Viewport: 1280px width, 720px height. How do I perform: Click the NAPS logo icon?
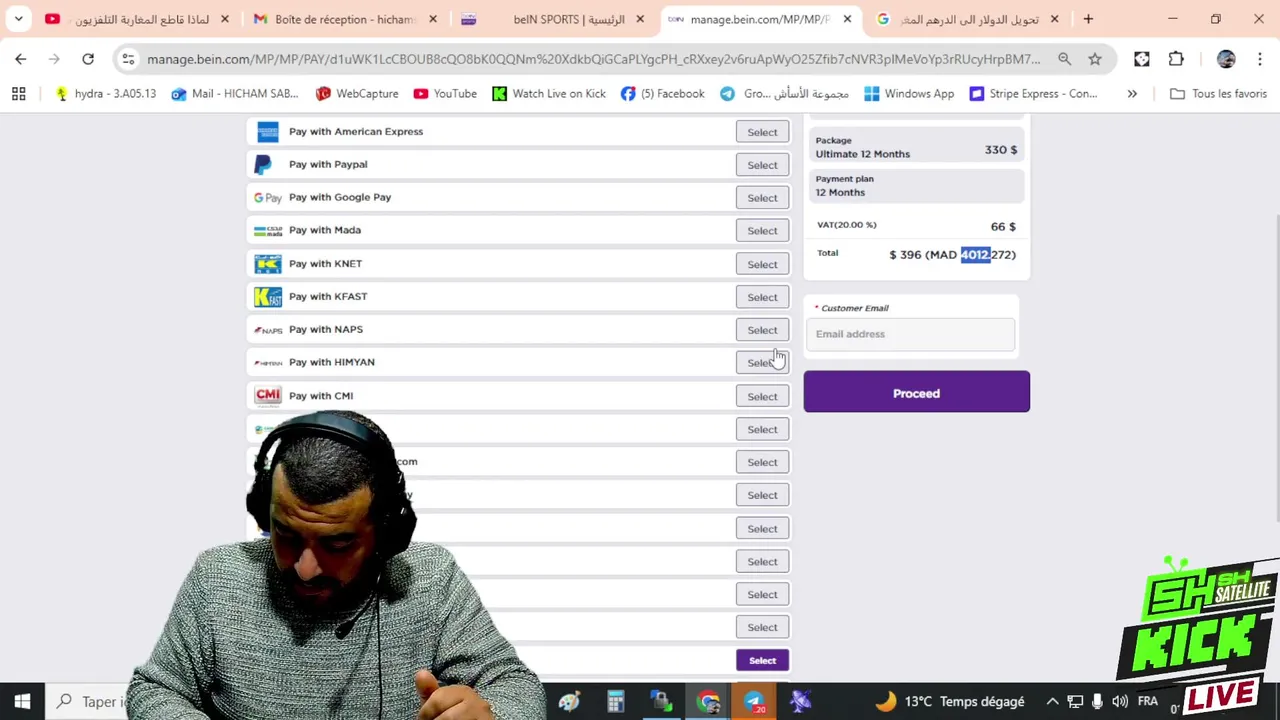pos(267,330)
